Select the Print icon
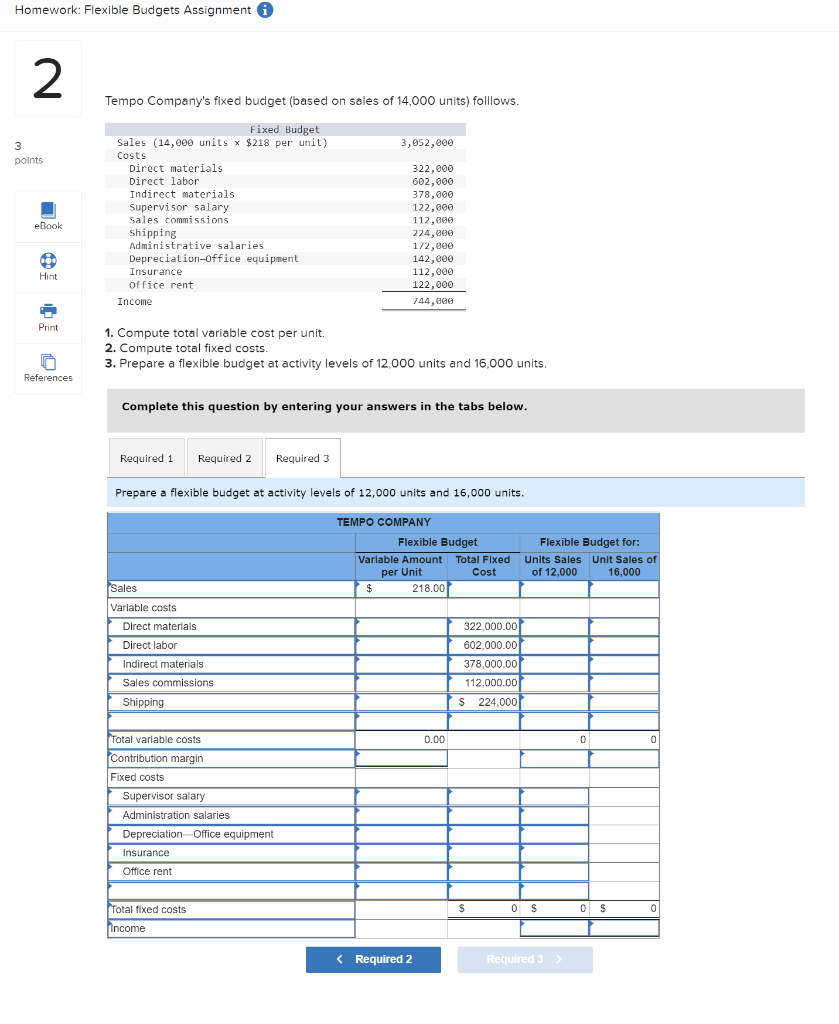The width and height of the screenshot is (839, 1024). (47, 316)
